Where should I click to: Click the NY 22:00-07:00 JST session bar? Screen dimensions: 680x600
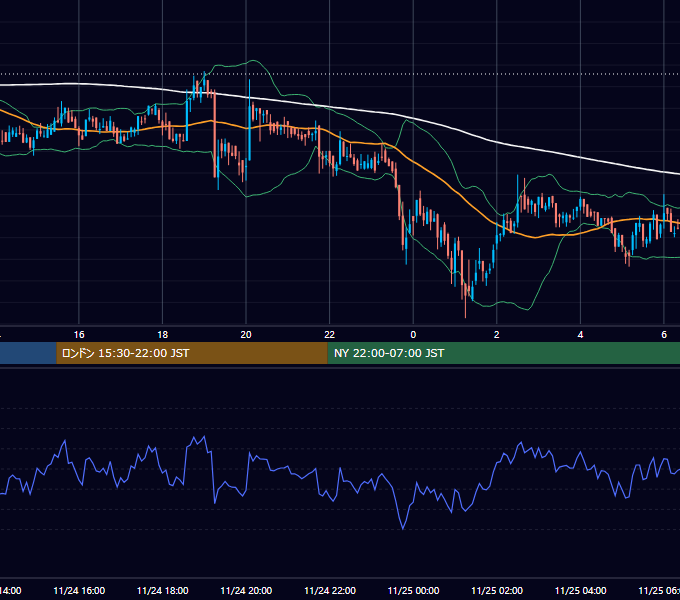(503, 353)
